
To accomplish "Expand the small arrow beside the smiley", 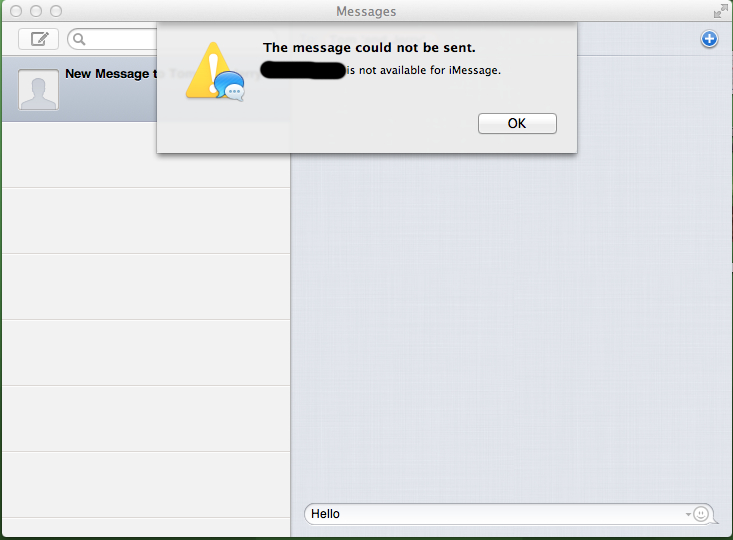I will [x=688, y=514].
